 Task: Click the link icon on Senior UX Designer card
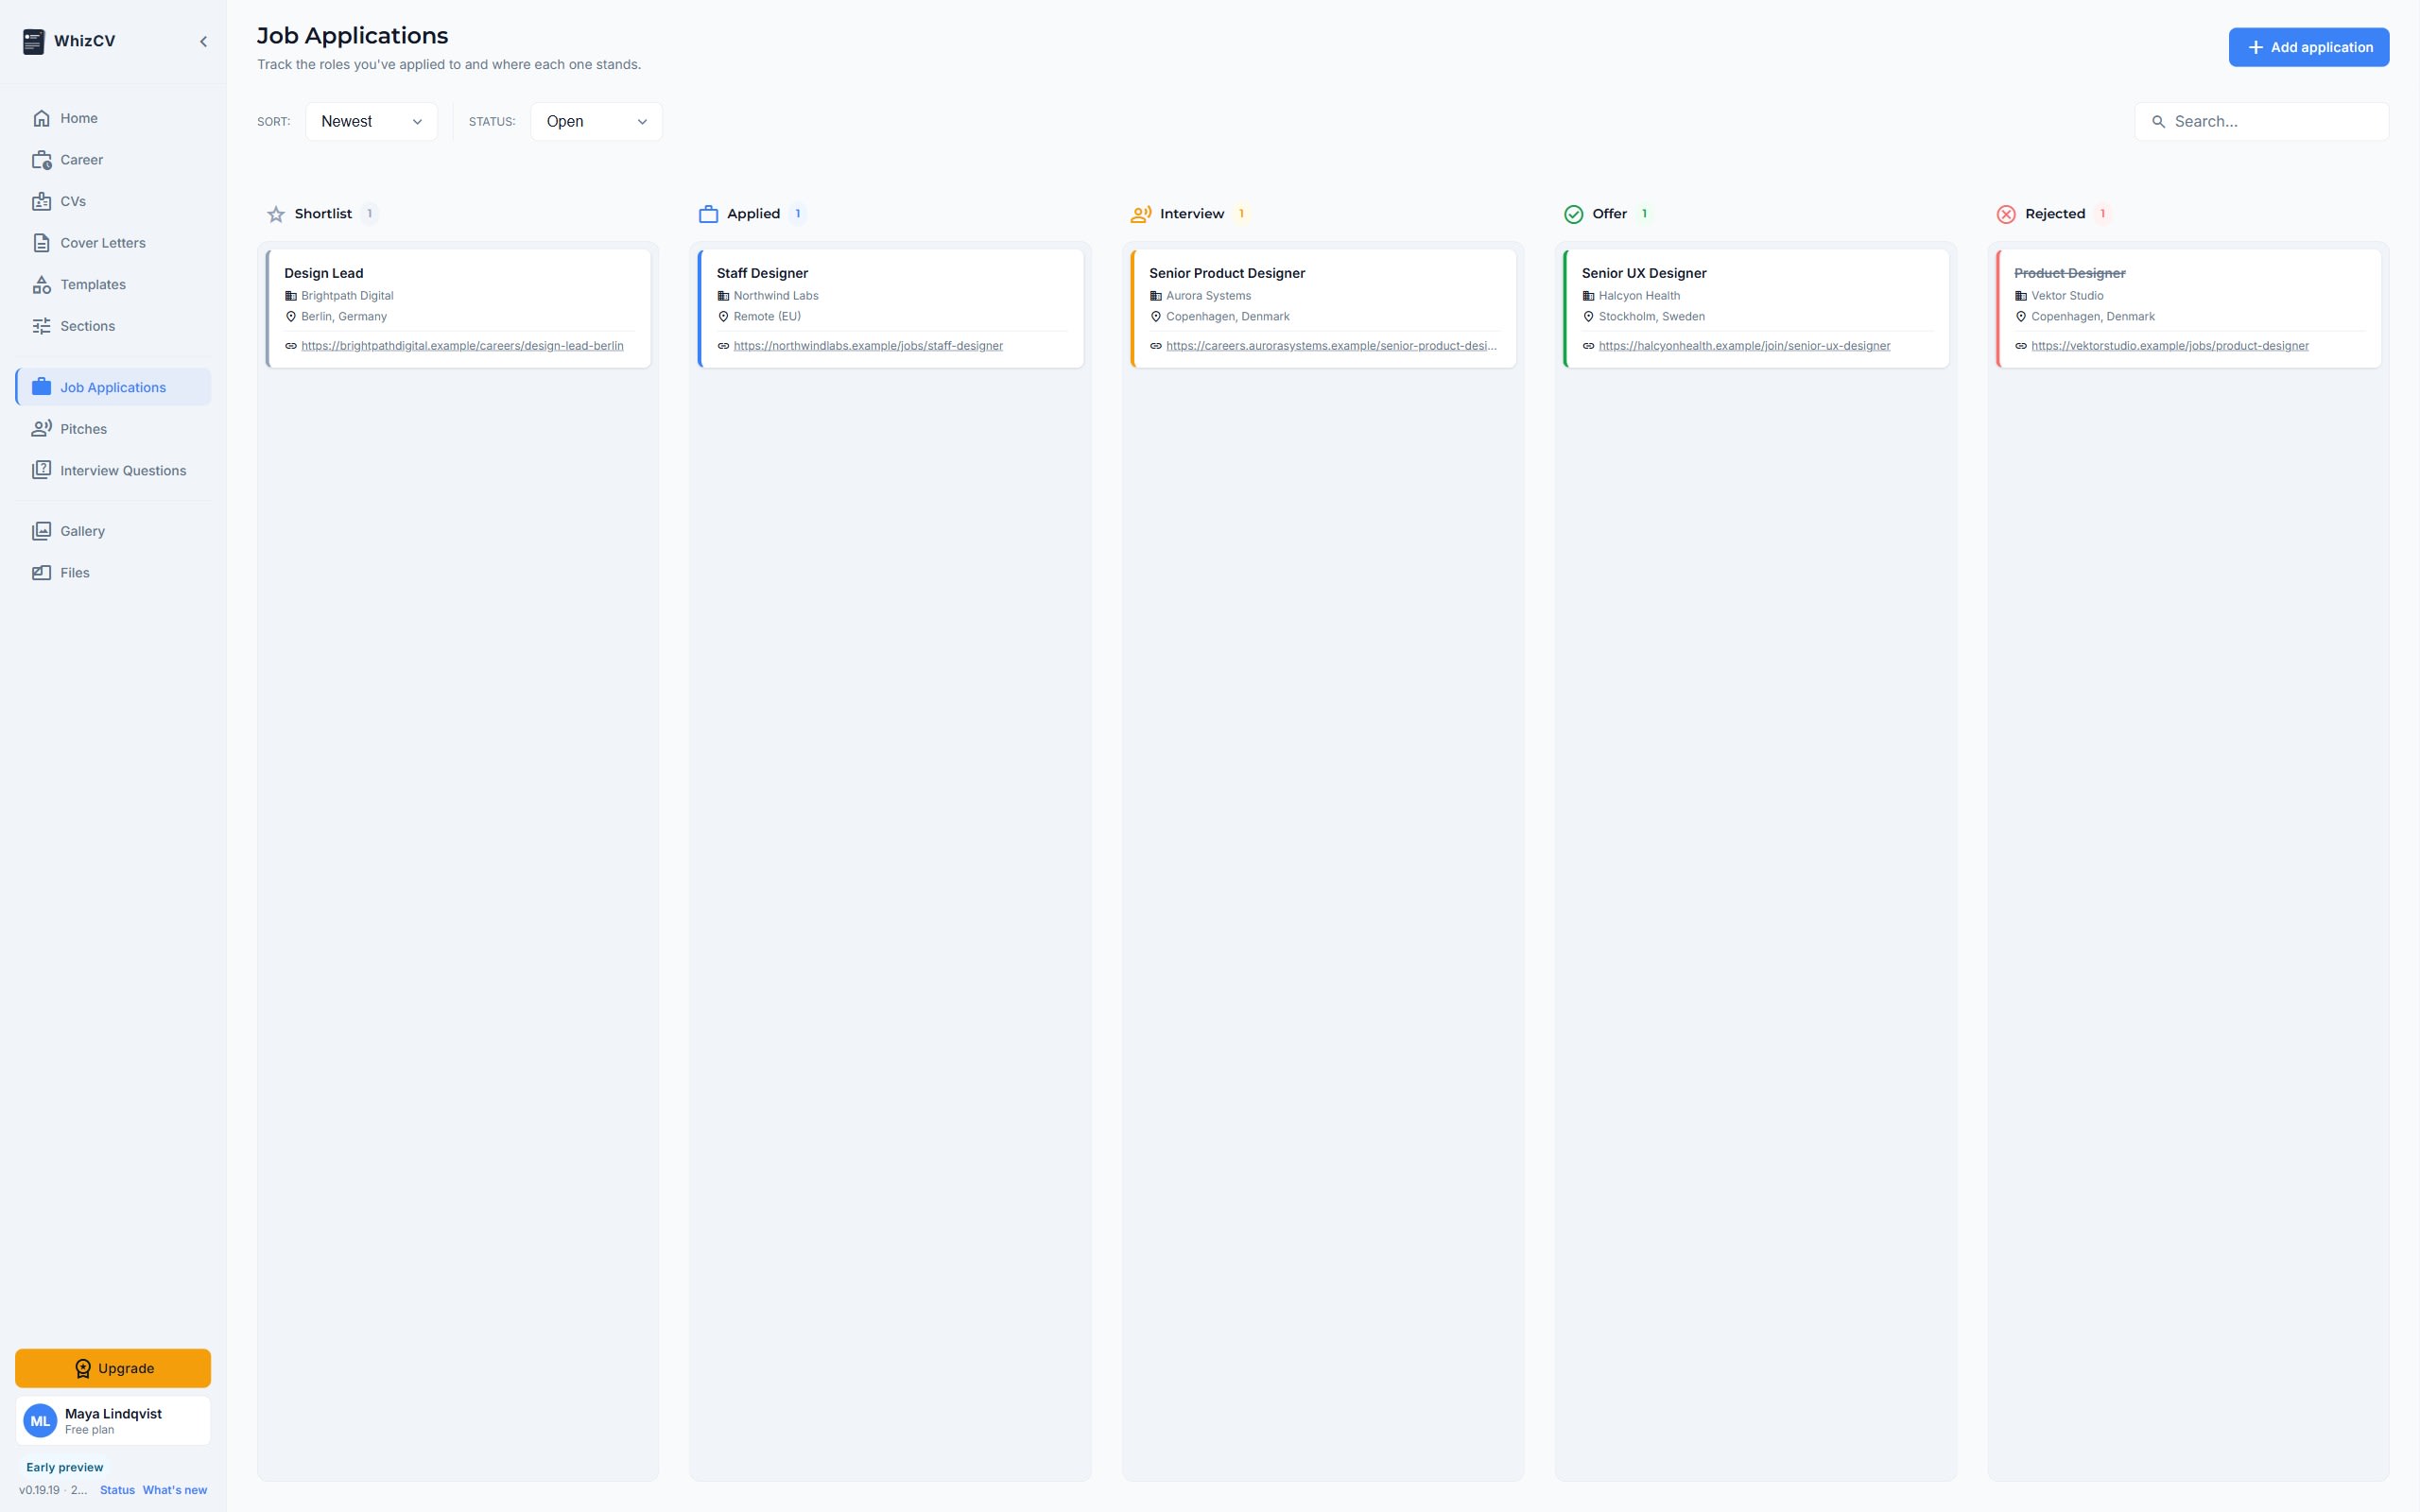tap(1588, 346)
